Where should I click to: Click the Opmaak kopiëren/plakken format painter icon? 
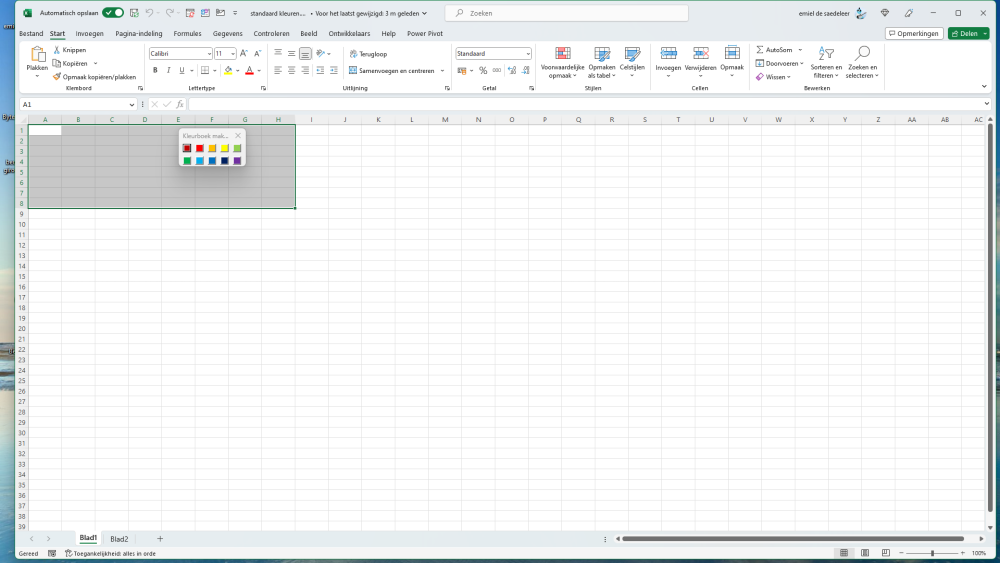point(57,76)
